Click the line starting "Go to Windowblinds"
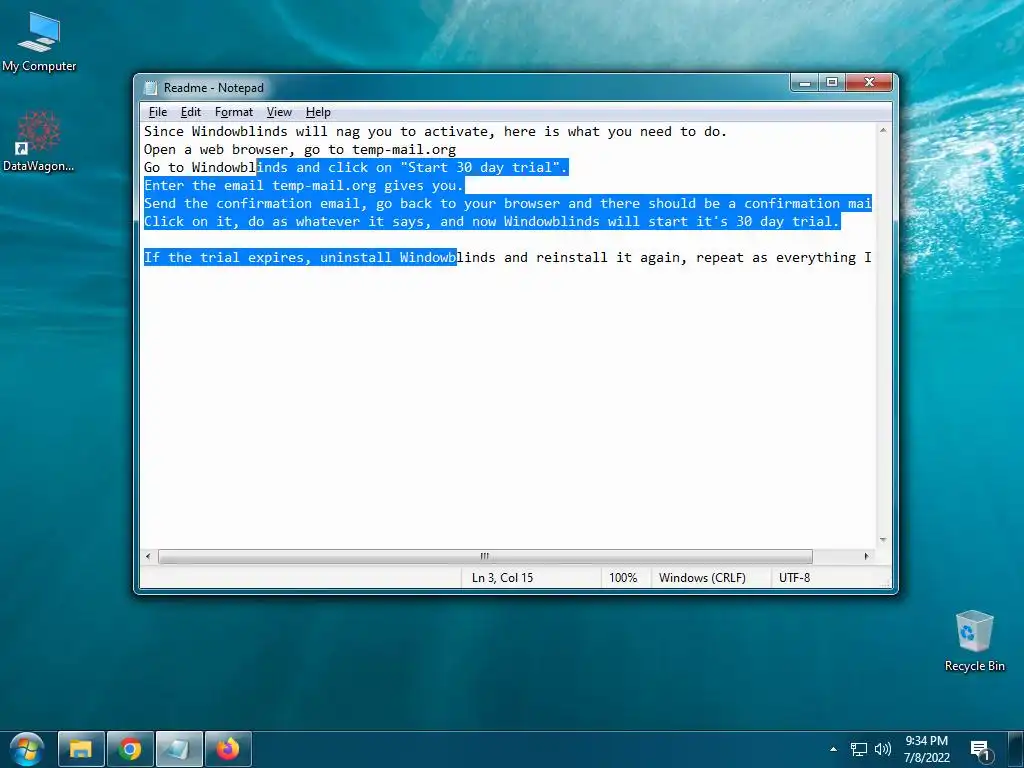 356,168
